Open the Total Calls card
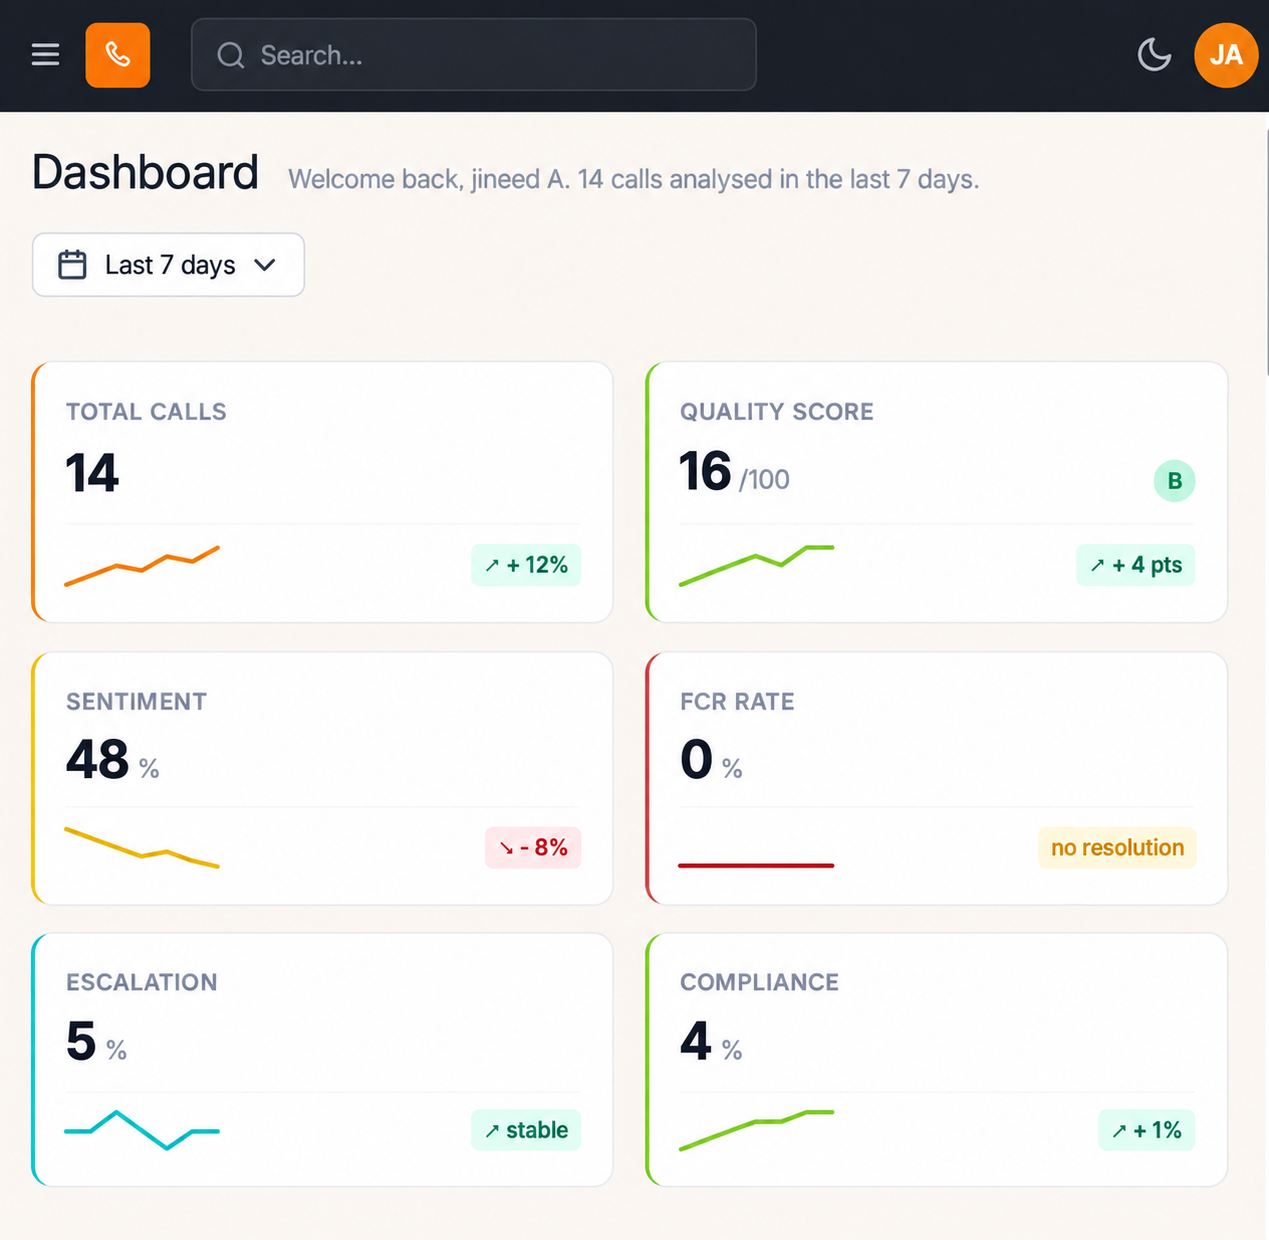1269x1240 pixels. click(322, 492)
